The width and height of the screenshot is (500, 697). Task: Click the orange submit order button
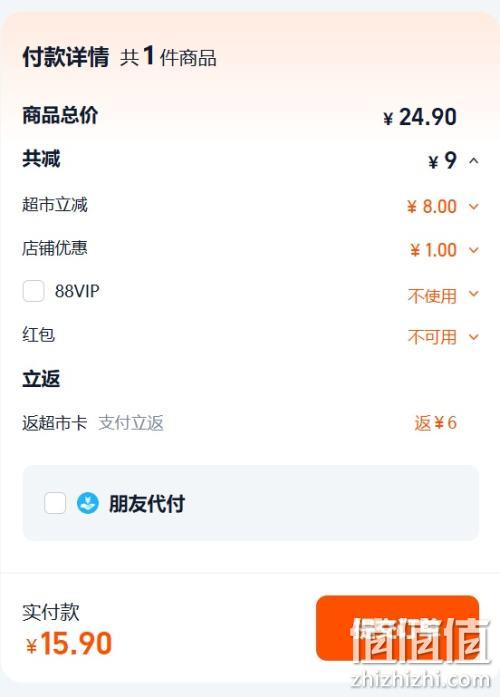click(x=397, y=628)
